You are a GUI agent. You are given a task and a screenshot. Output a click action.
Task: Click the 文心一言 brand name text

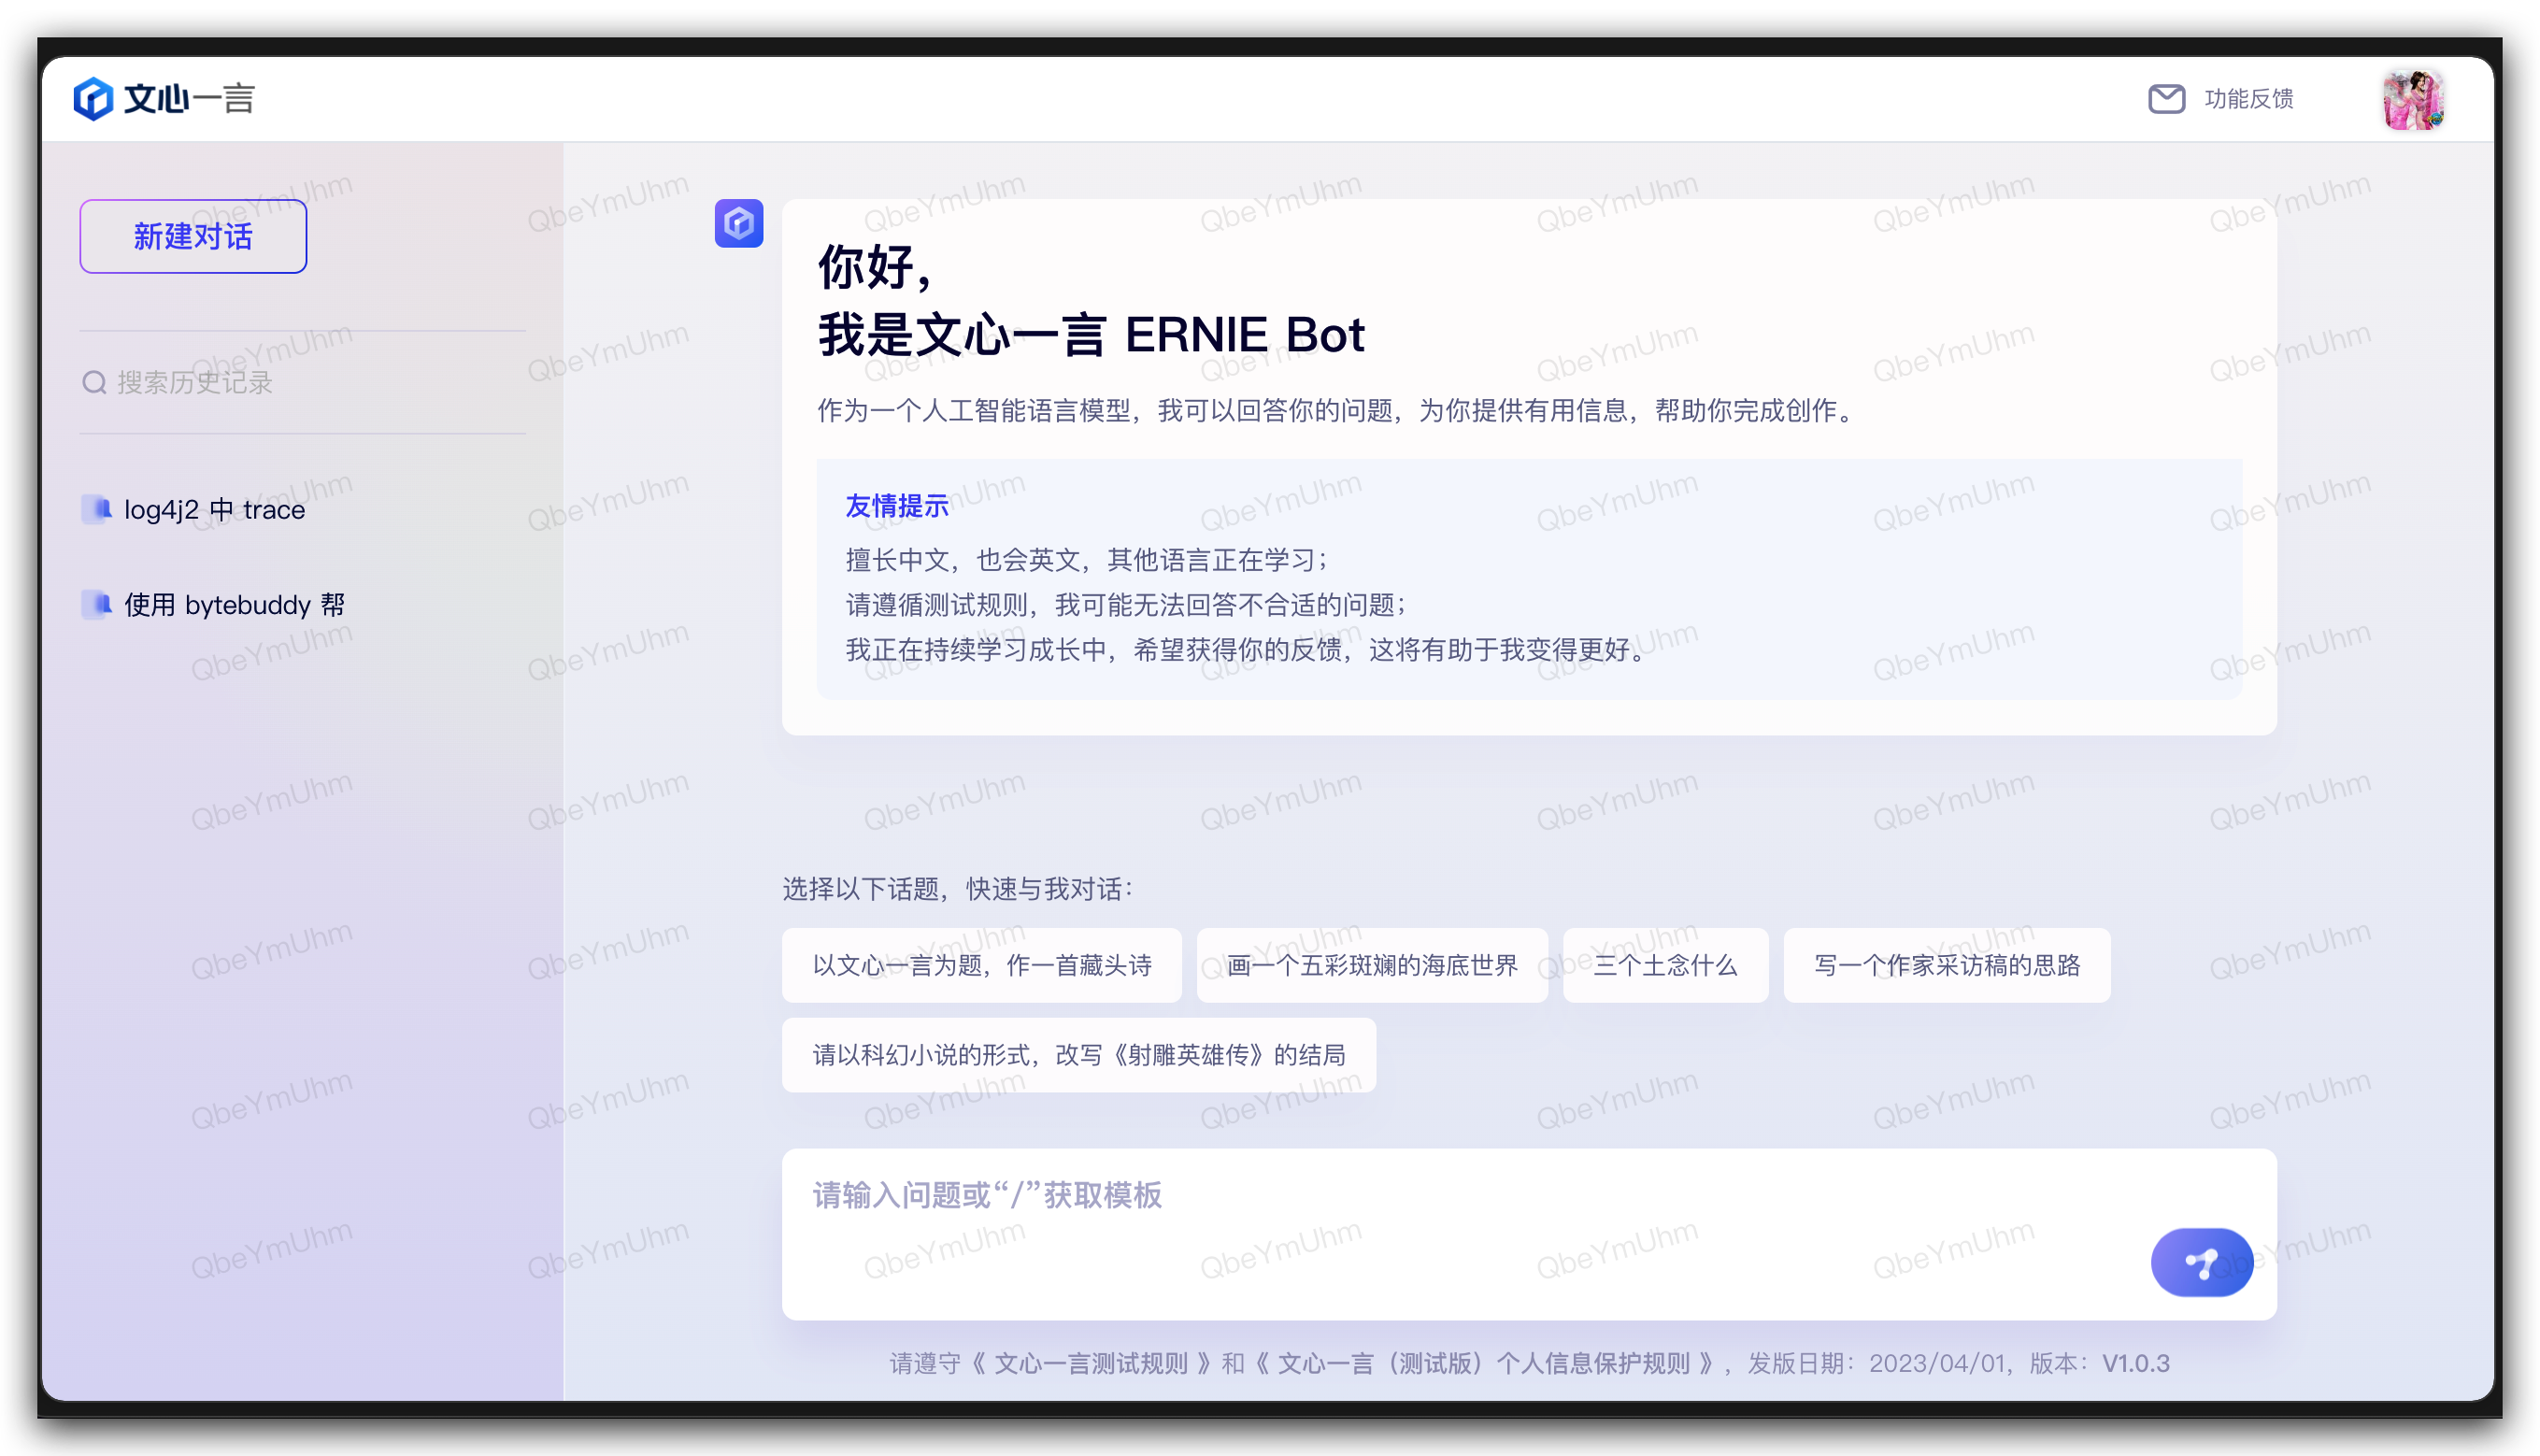coord(189,99)
